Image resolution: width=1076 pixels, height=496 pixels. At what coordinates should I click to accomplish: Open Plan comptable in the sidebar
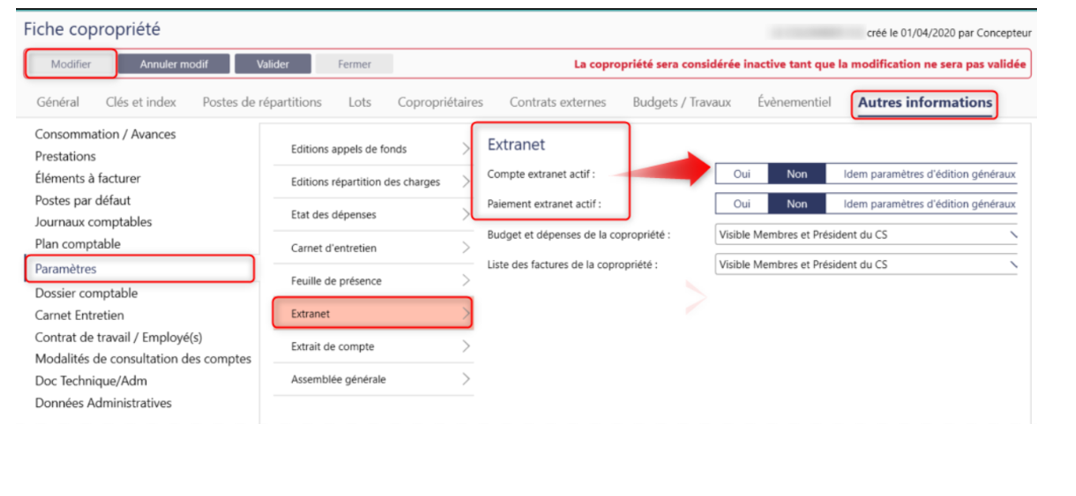(78, 244)
